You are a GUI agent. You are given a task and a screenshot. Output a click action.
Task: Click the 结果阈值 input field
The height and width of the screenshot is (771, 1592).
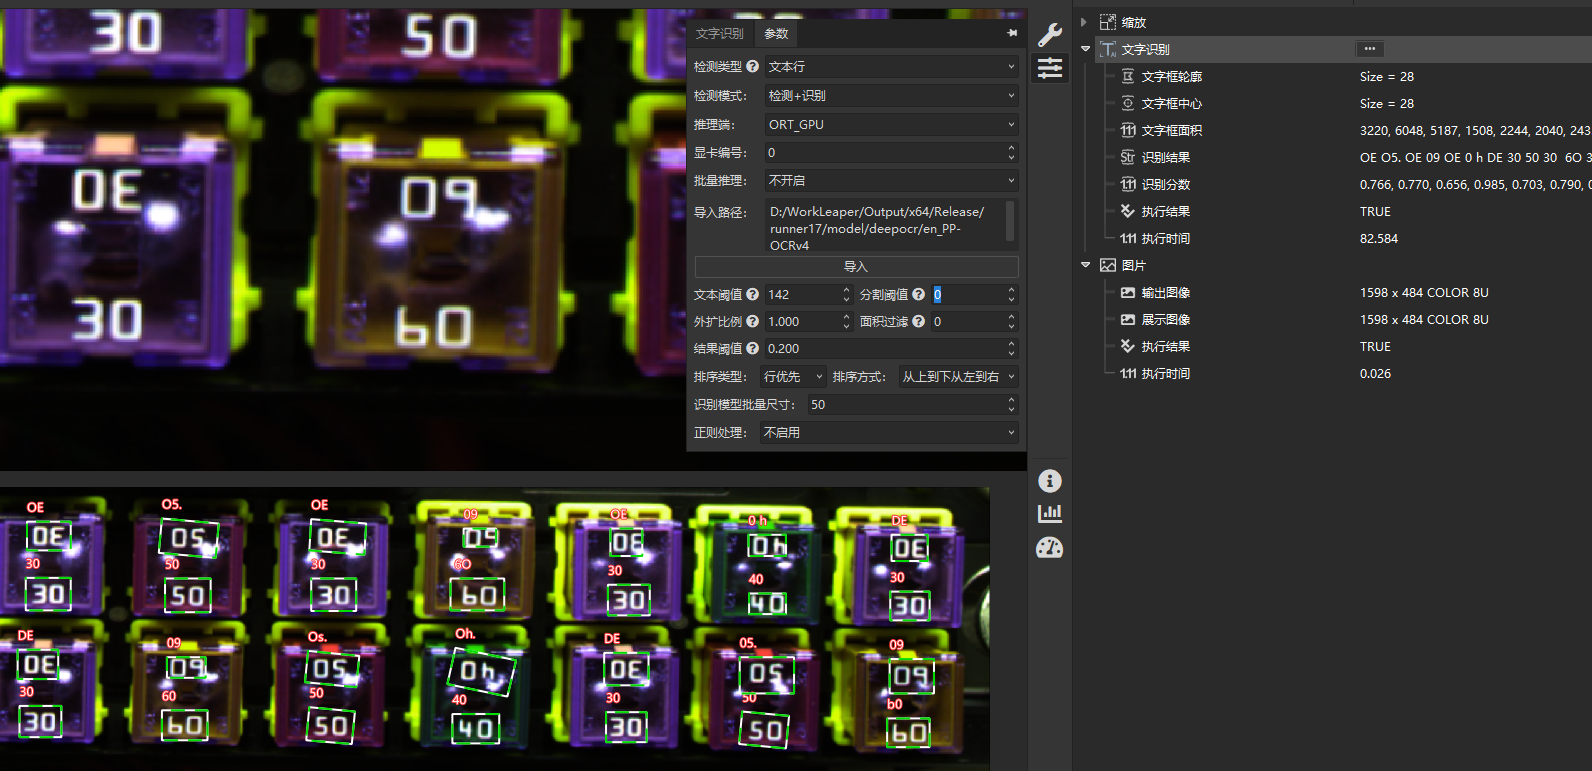pyautogui.click(x=883, y=349)
